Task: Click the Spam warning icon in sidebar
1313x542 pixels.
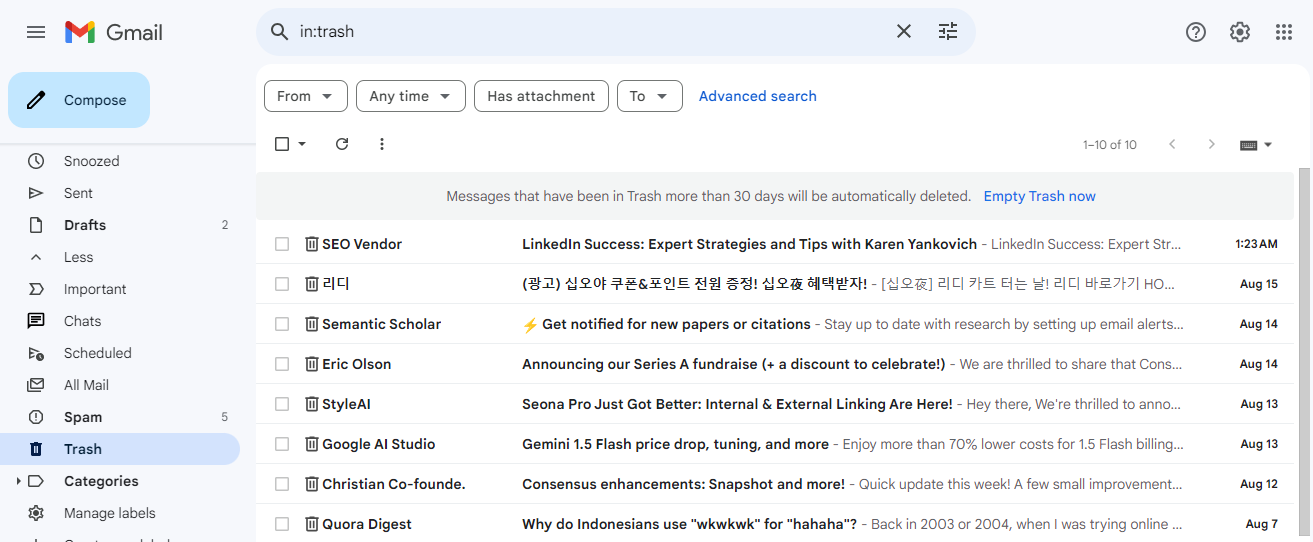Action: click(x=36, y=417)
